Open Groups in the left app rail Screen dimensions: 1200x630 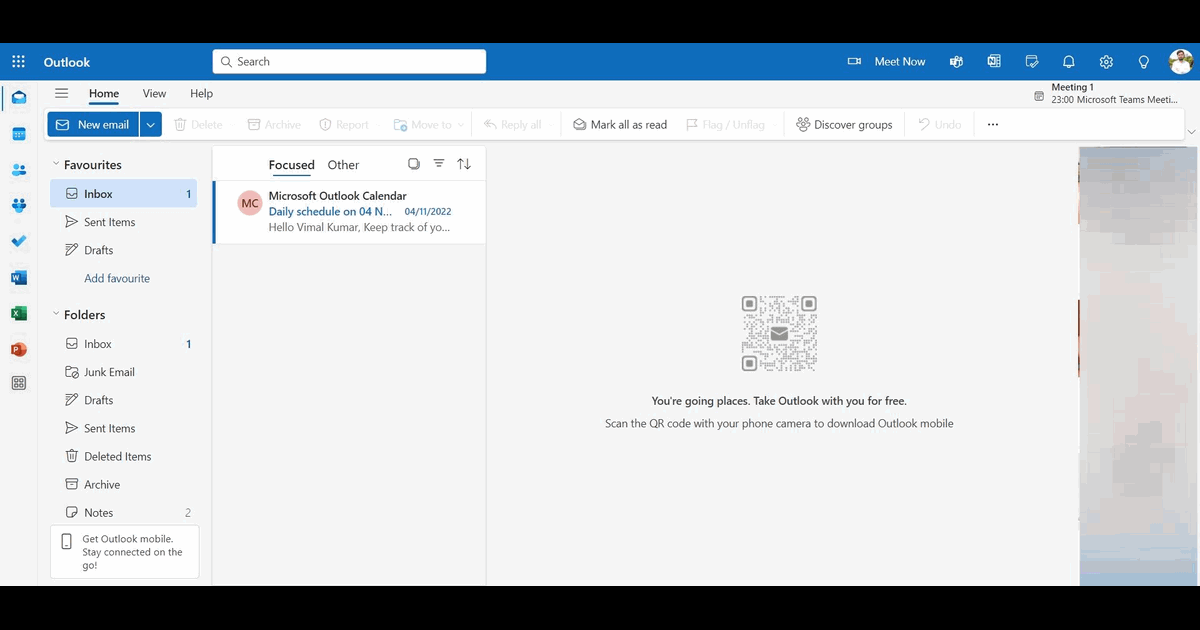(x=19, y=206)
